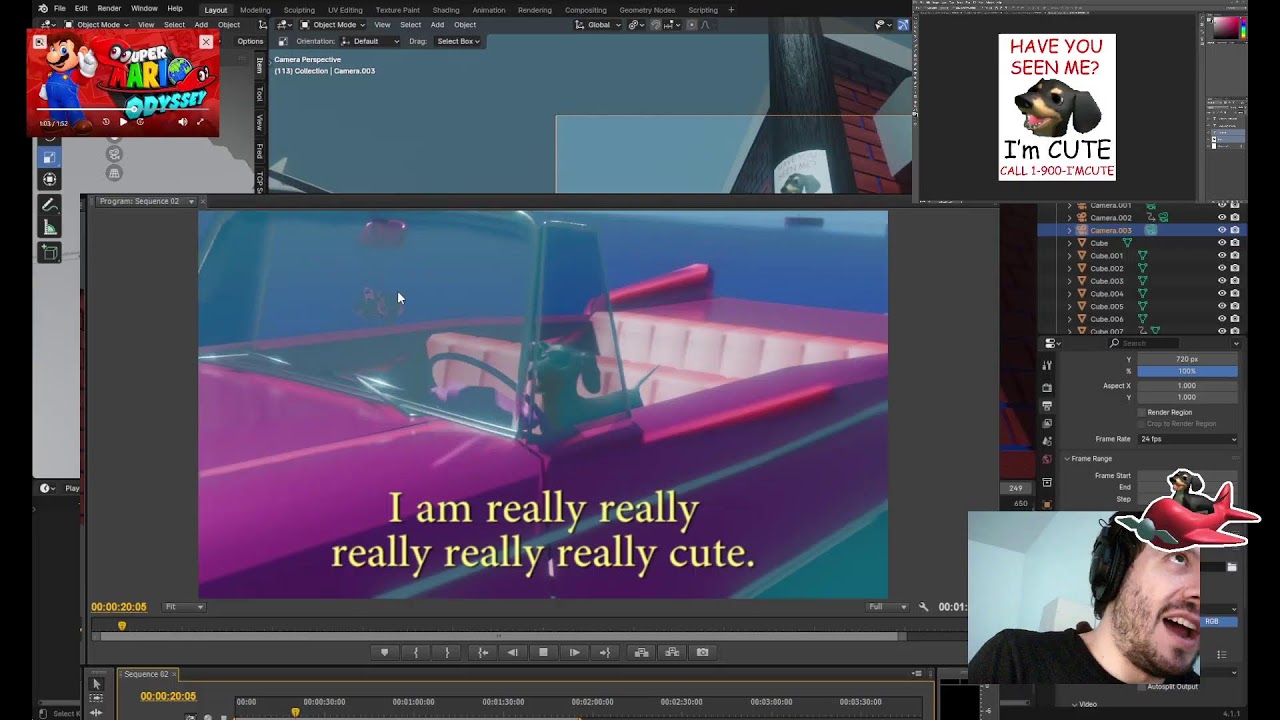Disable Cube.003 in renders via camera icon
This screenshot has width=1280, height=720.
point(1235,281)
